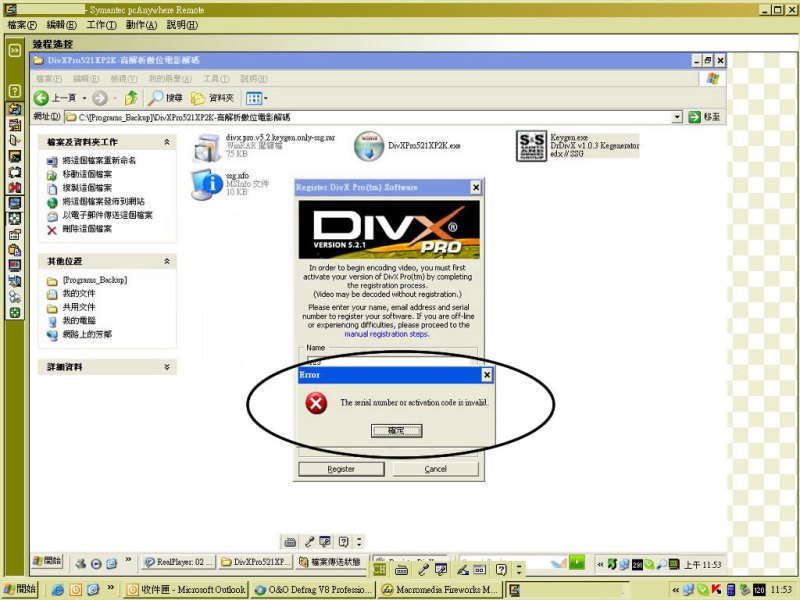Collapse the File and Folder Tasks panel
The image size is (800, 600).
point(166,142)
